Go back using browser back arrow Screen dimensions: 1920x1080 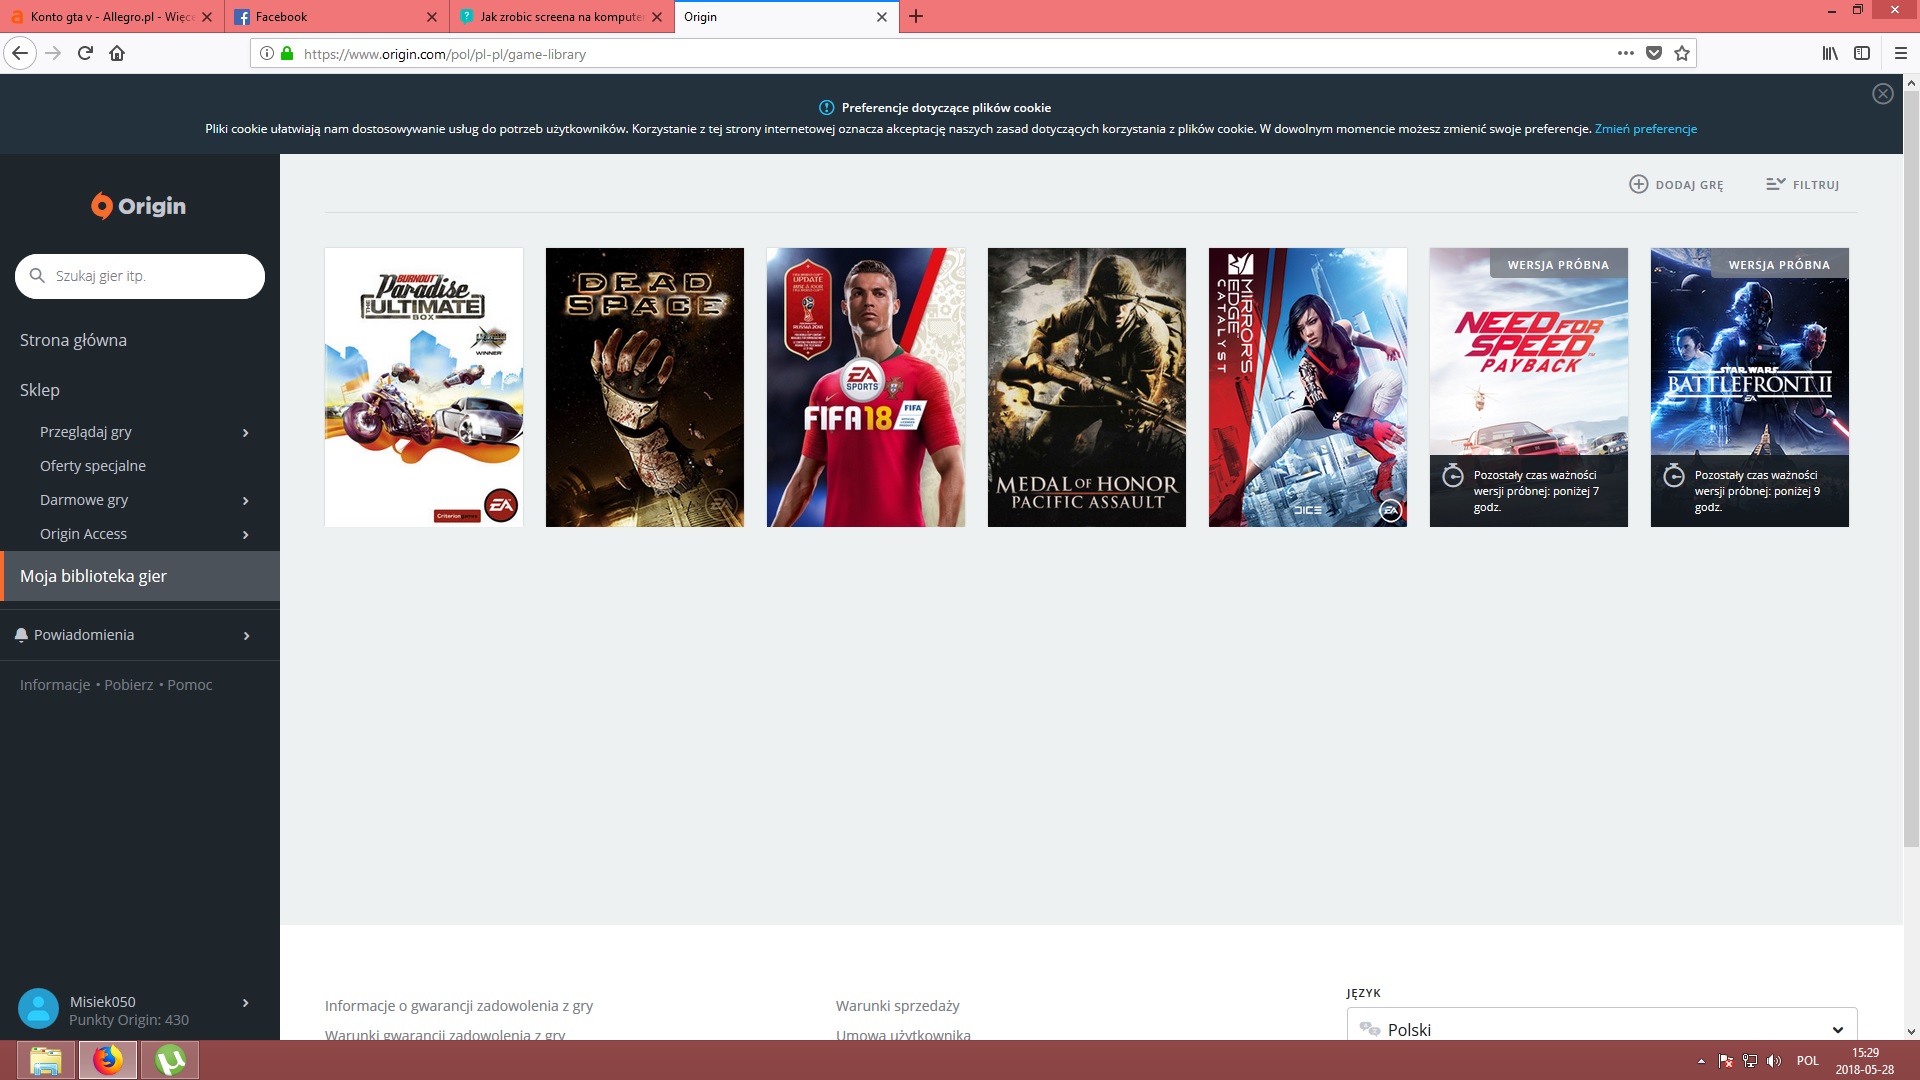pos(20,53)
